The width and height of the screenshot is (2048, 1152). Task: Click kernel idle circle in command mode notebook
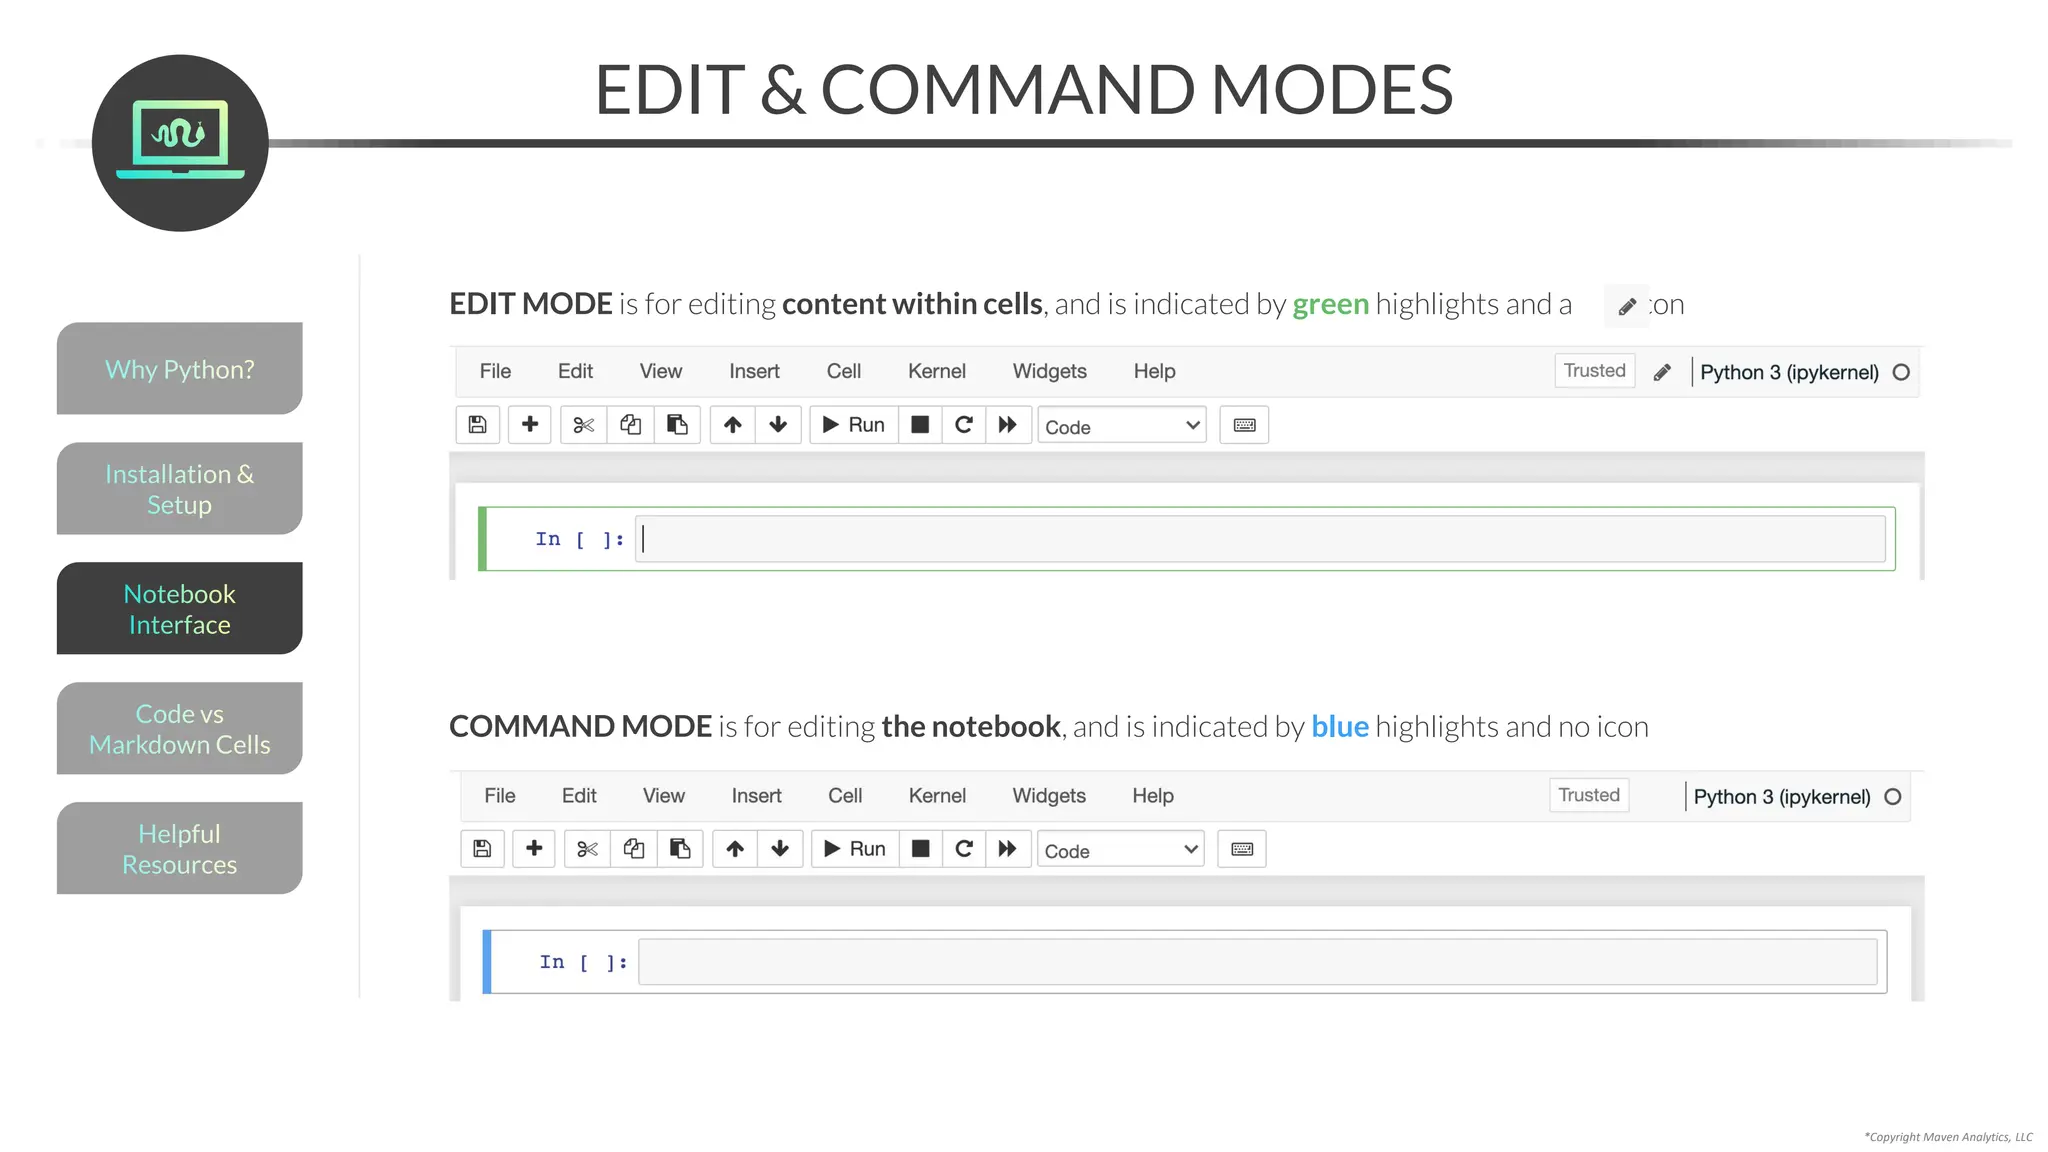pyautogui.click(x=1893, y=797)
